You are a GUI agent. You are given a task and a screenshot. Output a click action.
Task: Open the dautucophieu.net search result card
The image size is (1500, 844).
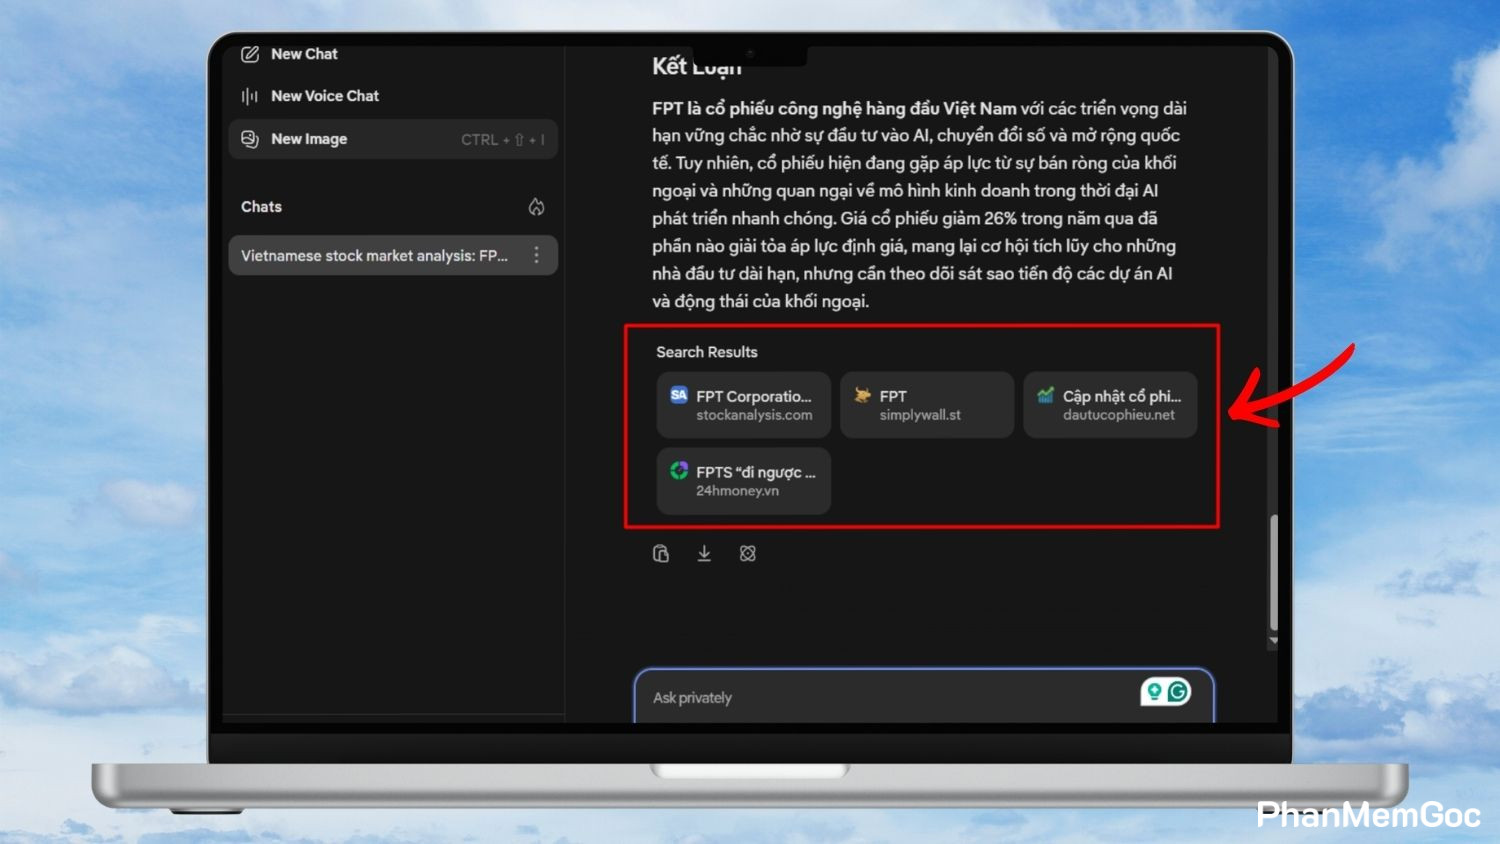(x=1110, y=405)
